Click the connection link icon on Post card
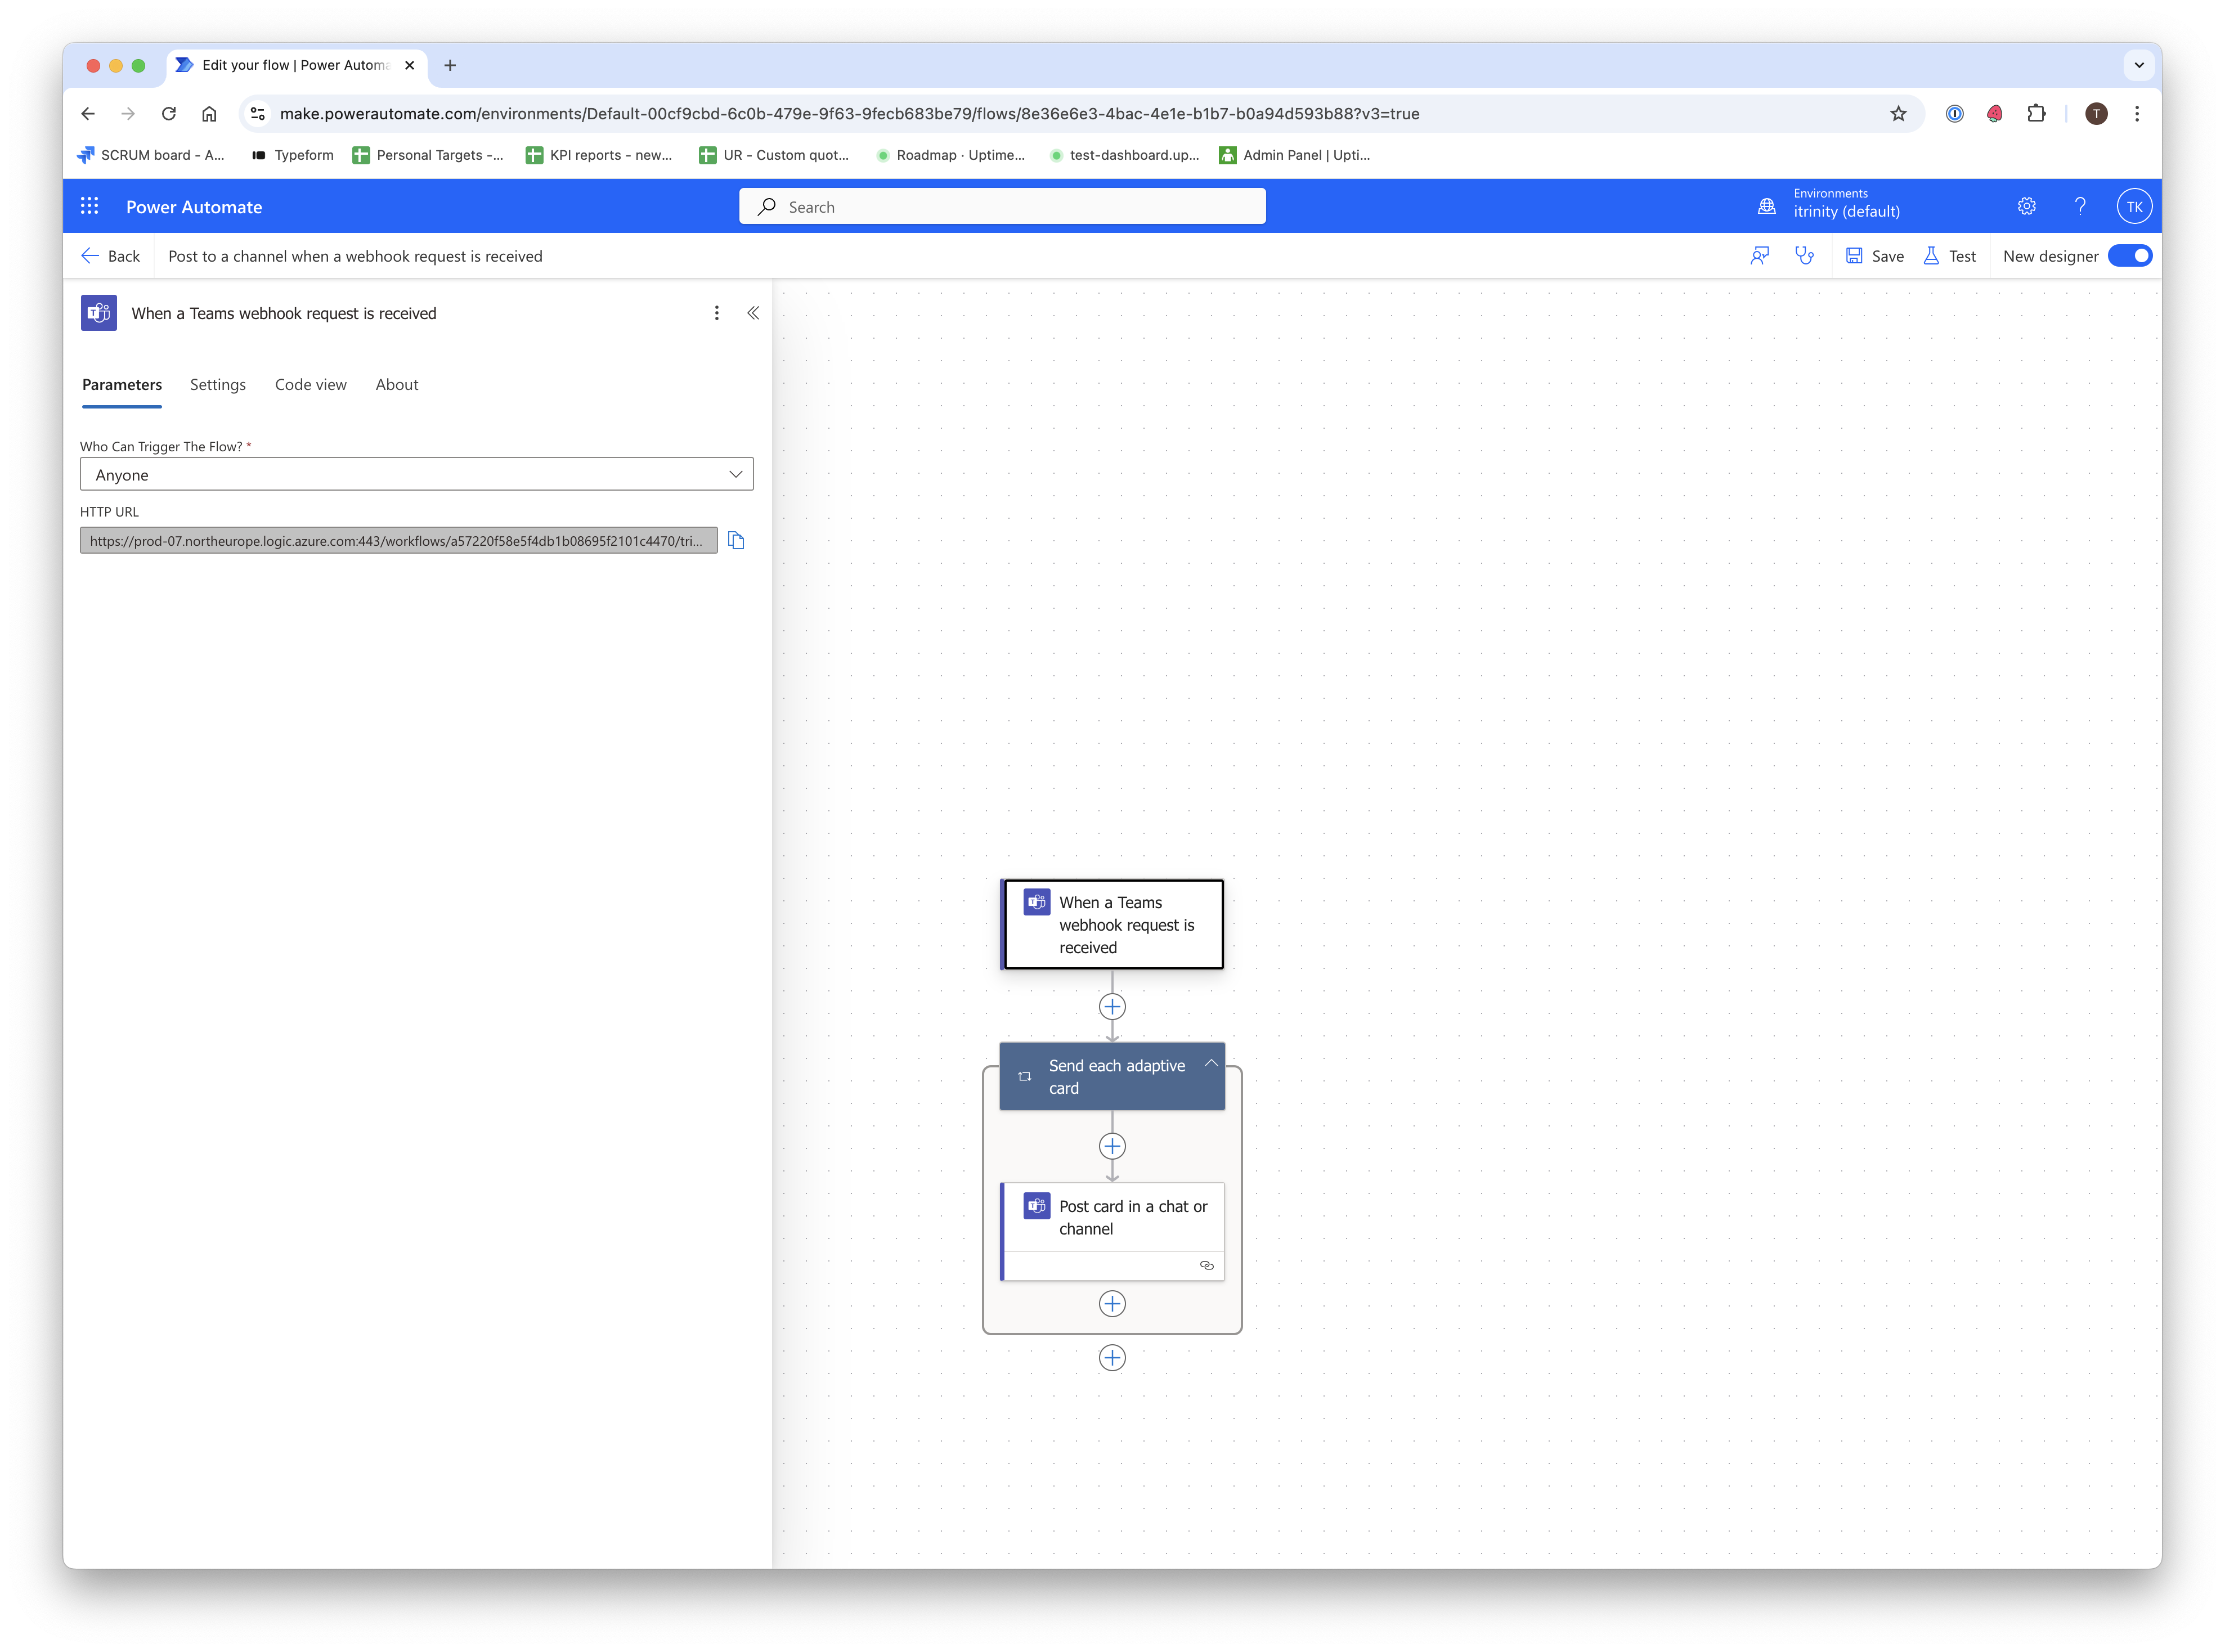 (x=1207, y=1265)
